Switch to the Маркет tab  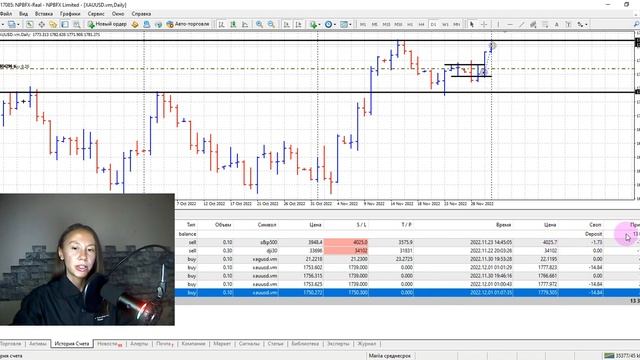click(x=222, y=344)
